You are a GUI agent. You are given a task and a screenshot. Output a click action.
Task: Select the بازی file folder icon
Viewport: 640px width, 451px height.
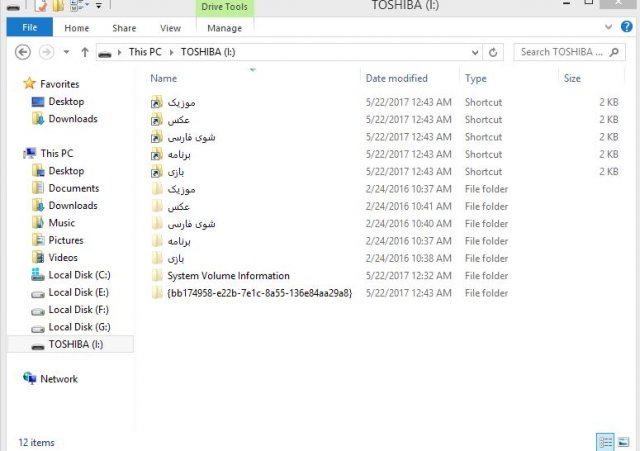[x=157, y=258]
